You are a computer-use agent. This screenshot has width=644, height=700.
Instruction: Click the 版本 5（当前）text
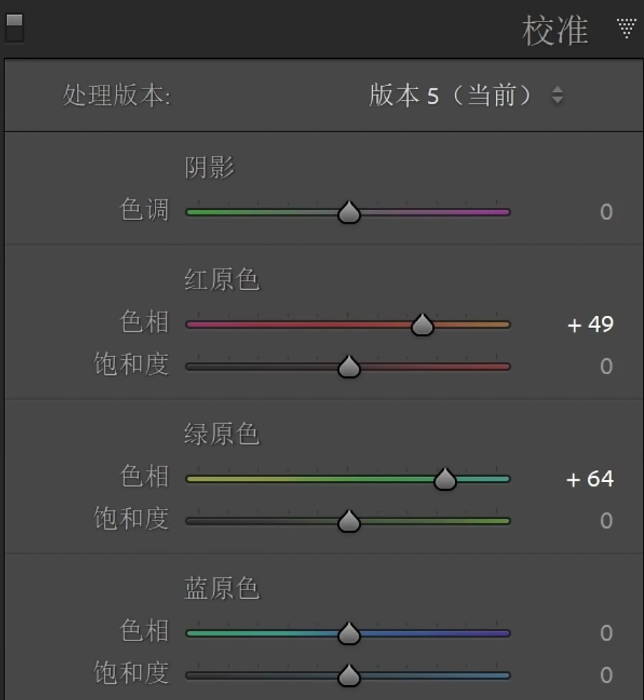[x=451, y=95]
